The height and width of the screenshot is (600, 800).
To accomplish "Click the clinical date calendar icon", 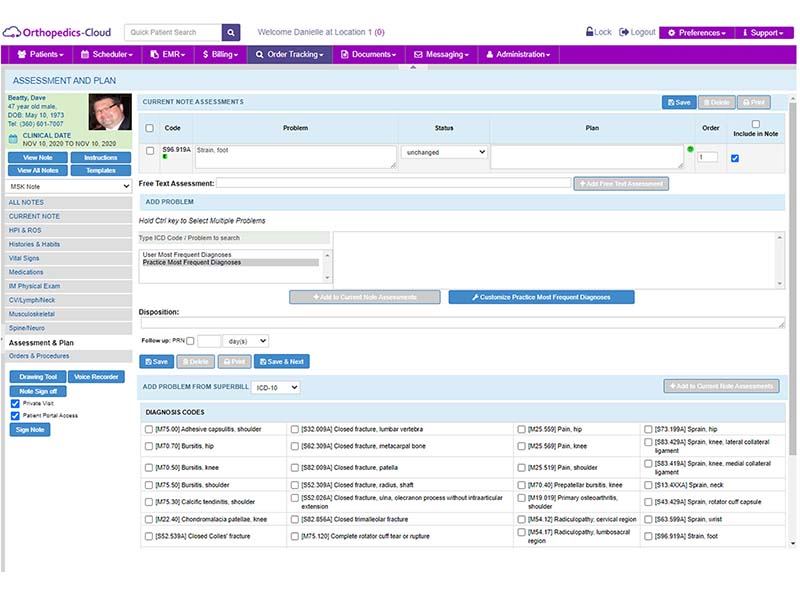I will [13, 139].
